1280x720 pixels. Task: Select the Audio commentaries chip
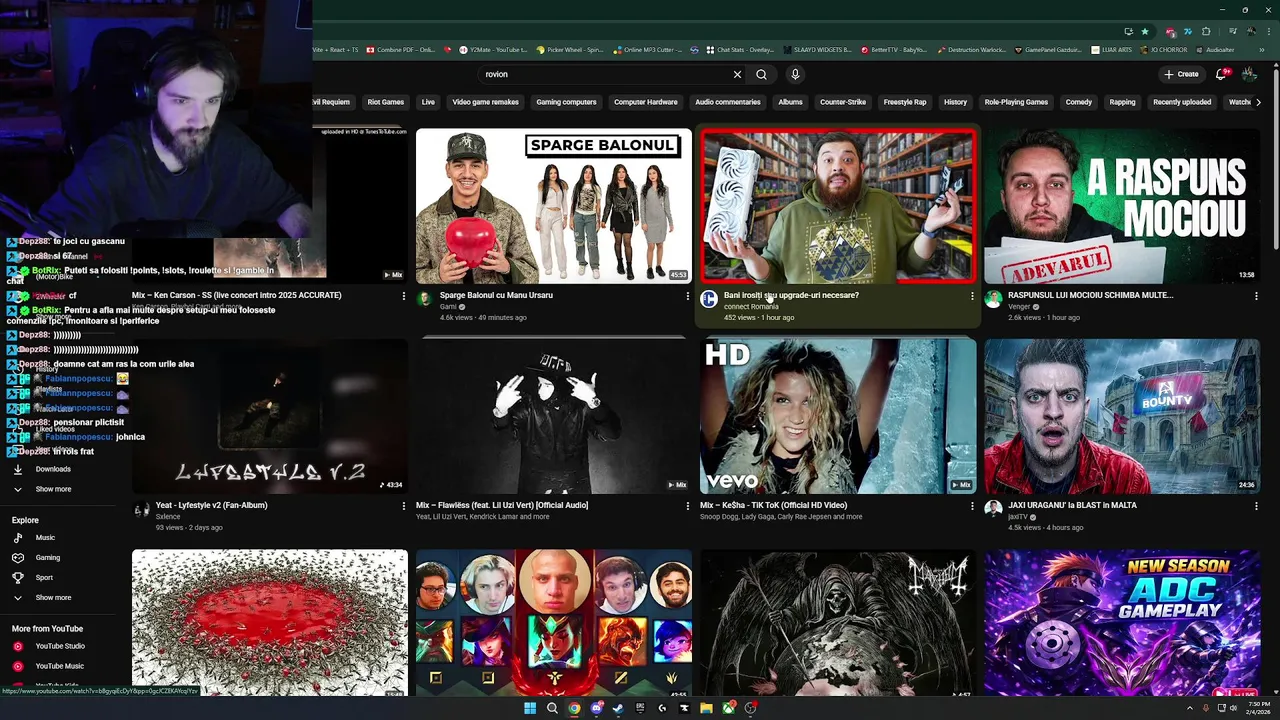pyautogui.click(x=728, y=102)
